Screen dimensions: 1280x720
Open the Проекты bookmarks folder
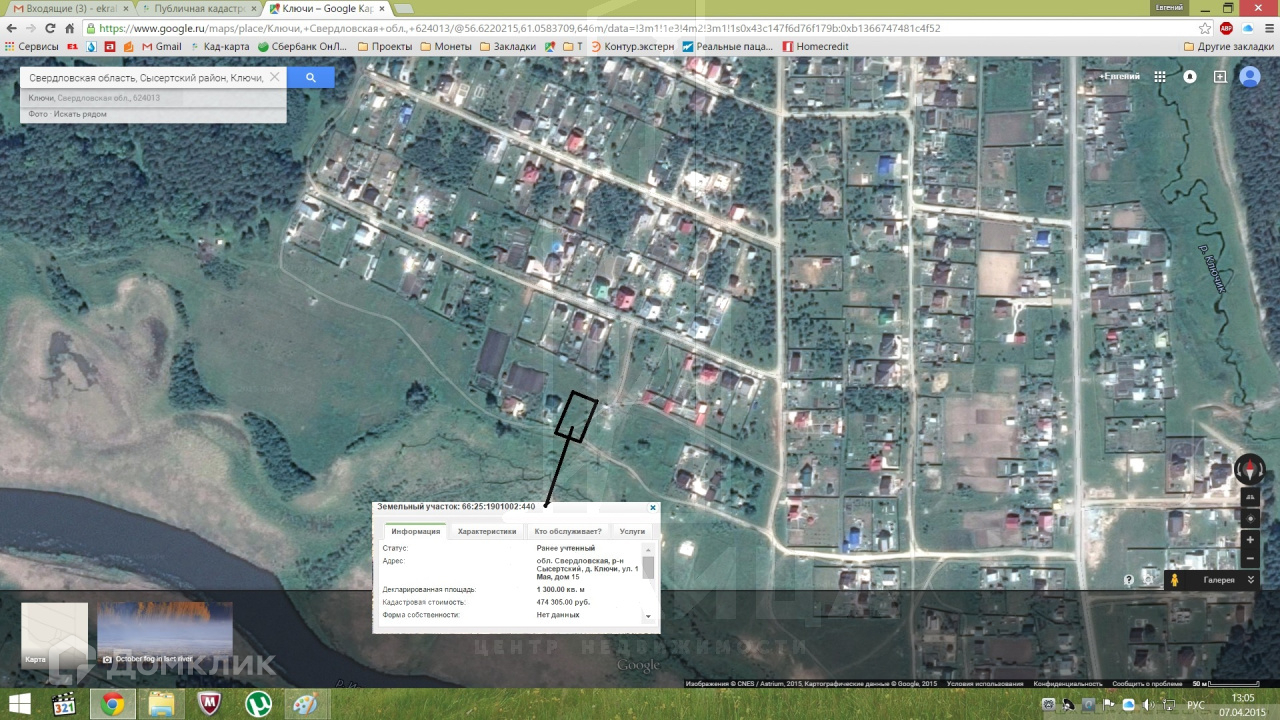click(384, 46)
